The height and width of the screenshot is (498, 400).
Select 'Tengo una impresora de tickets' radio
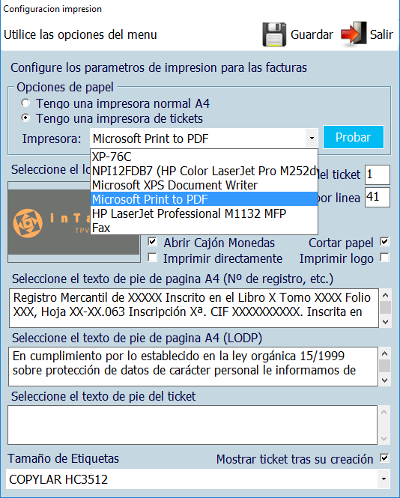(x=25, y=118)
